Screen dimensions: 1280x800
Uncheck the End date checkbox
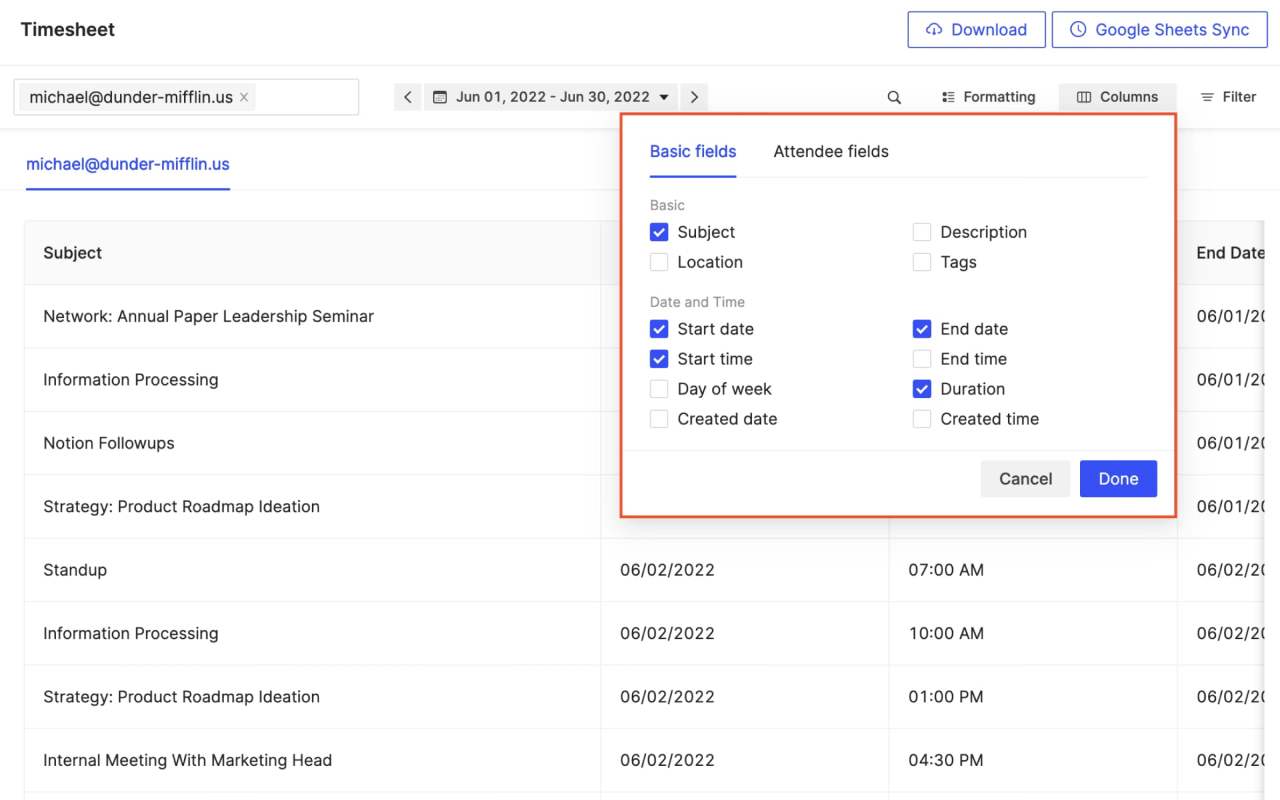(x=922, y=329)
